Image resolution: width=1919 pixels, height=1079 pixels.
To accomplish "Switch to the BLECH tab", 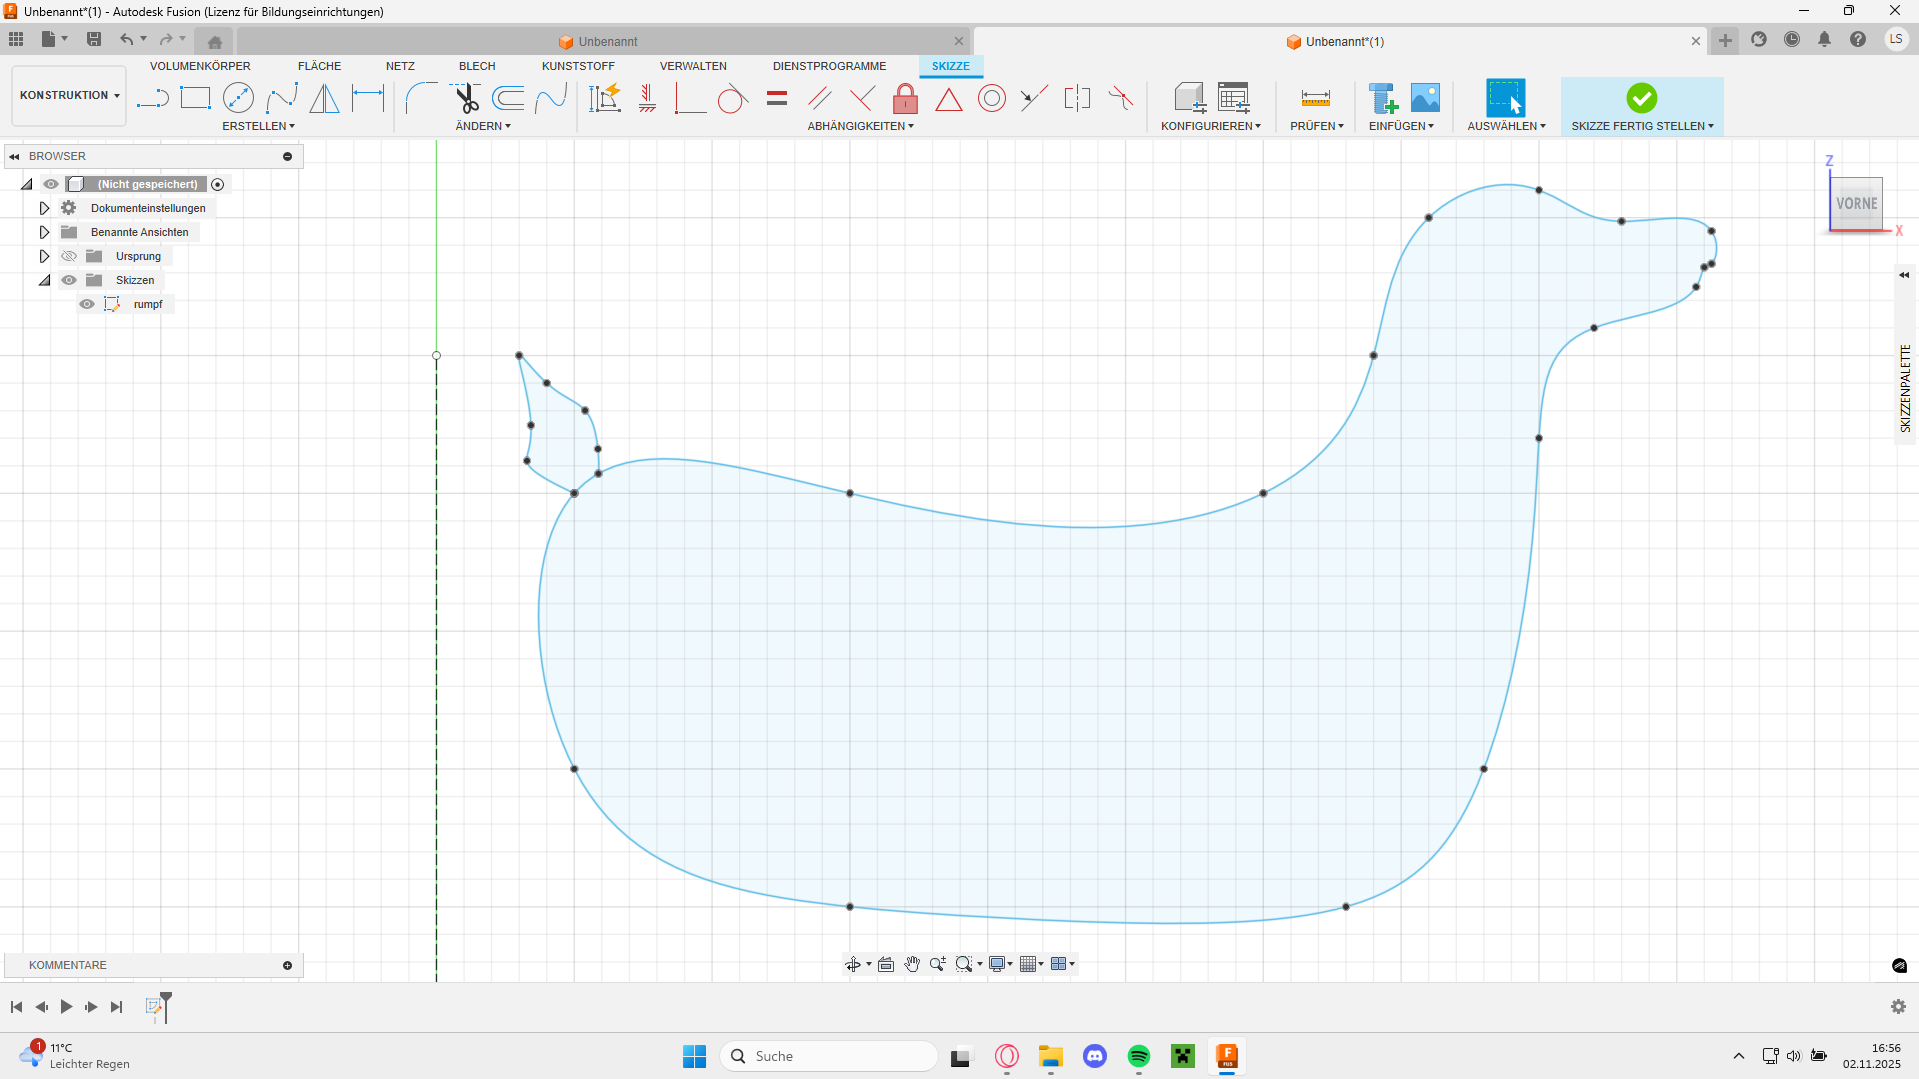I will coord(477,66).
